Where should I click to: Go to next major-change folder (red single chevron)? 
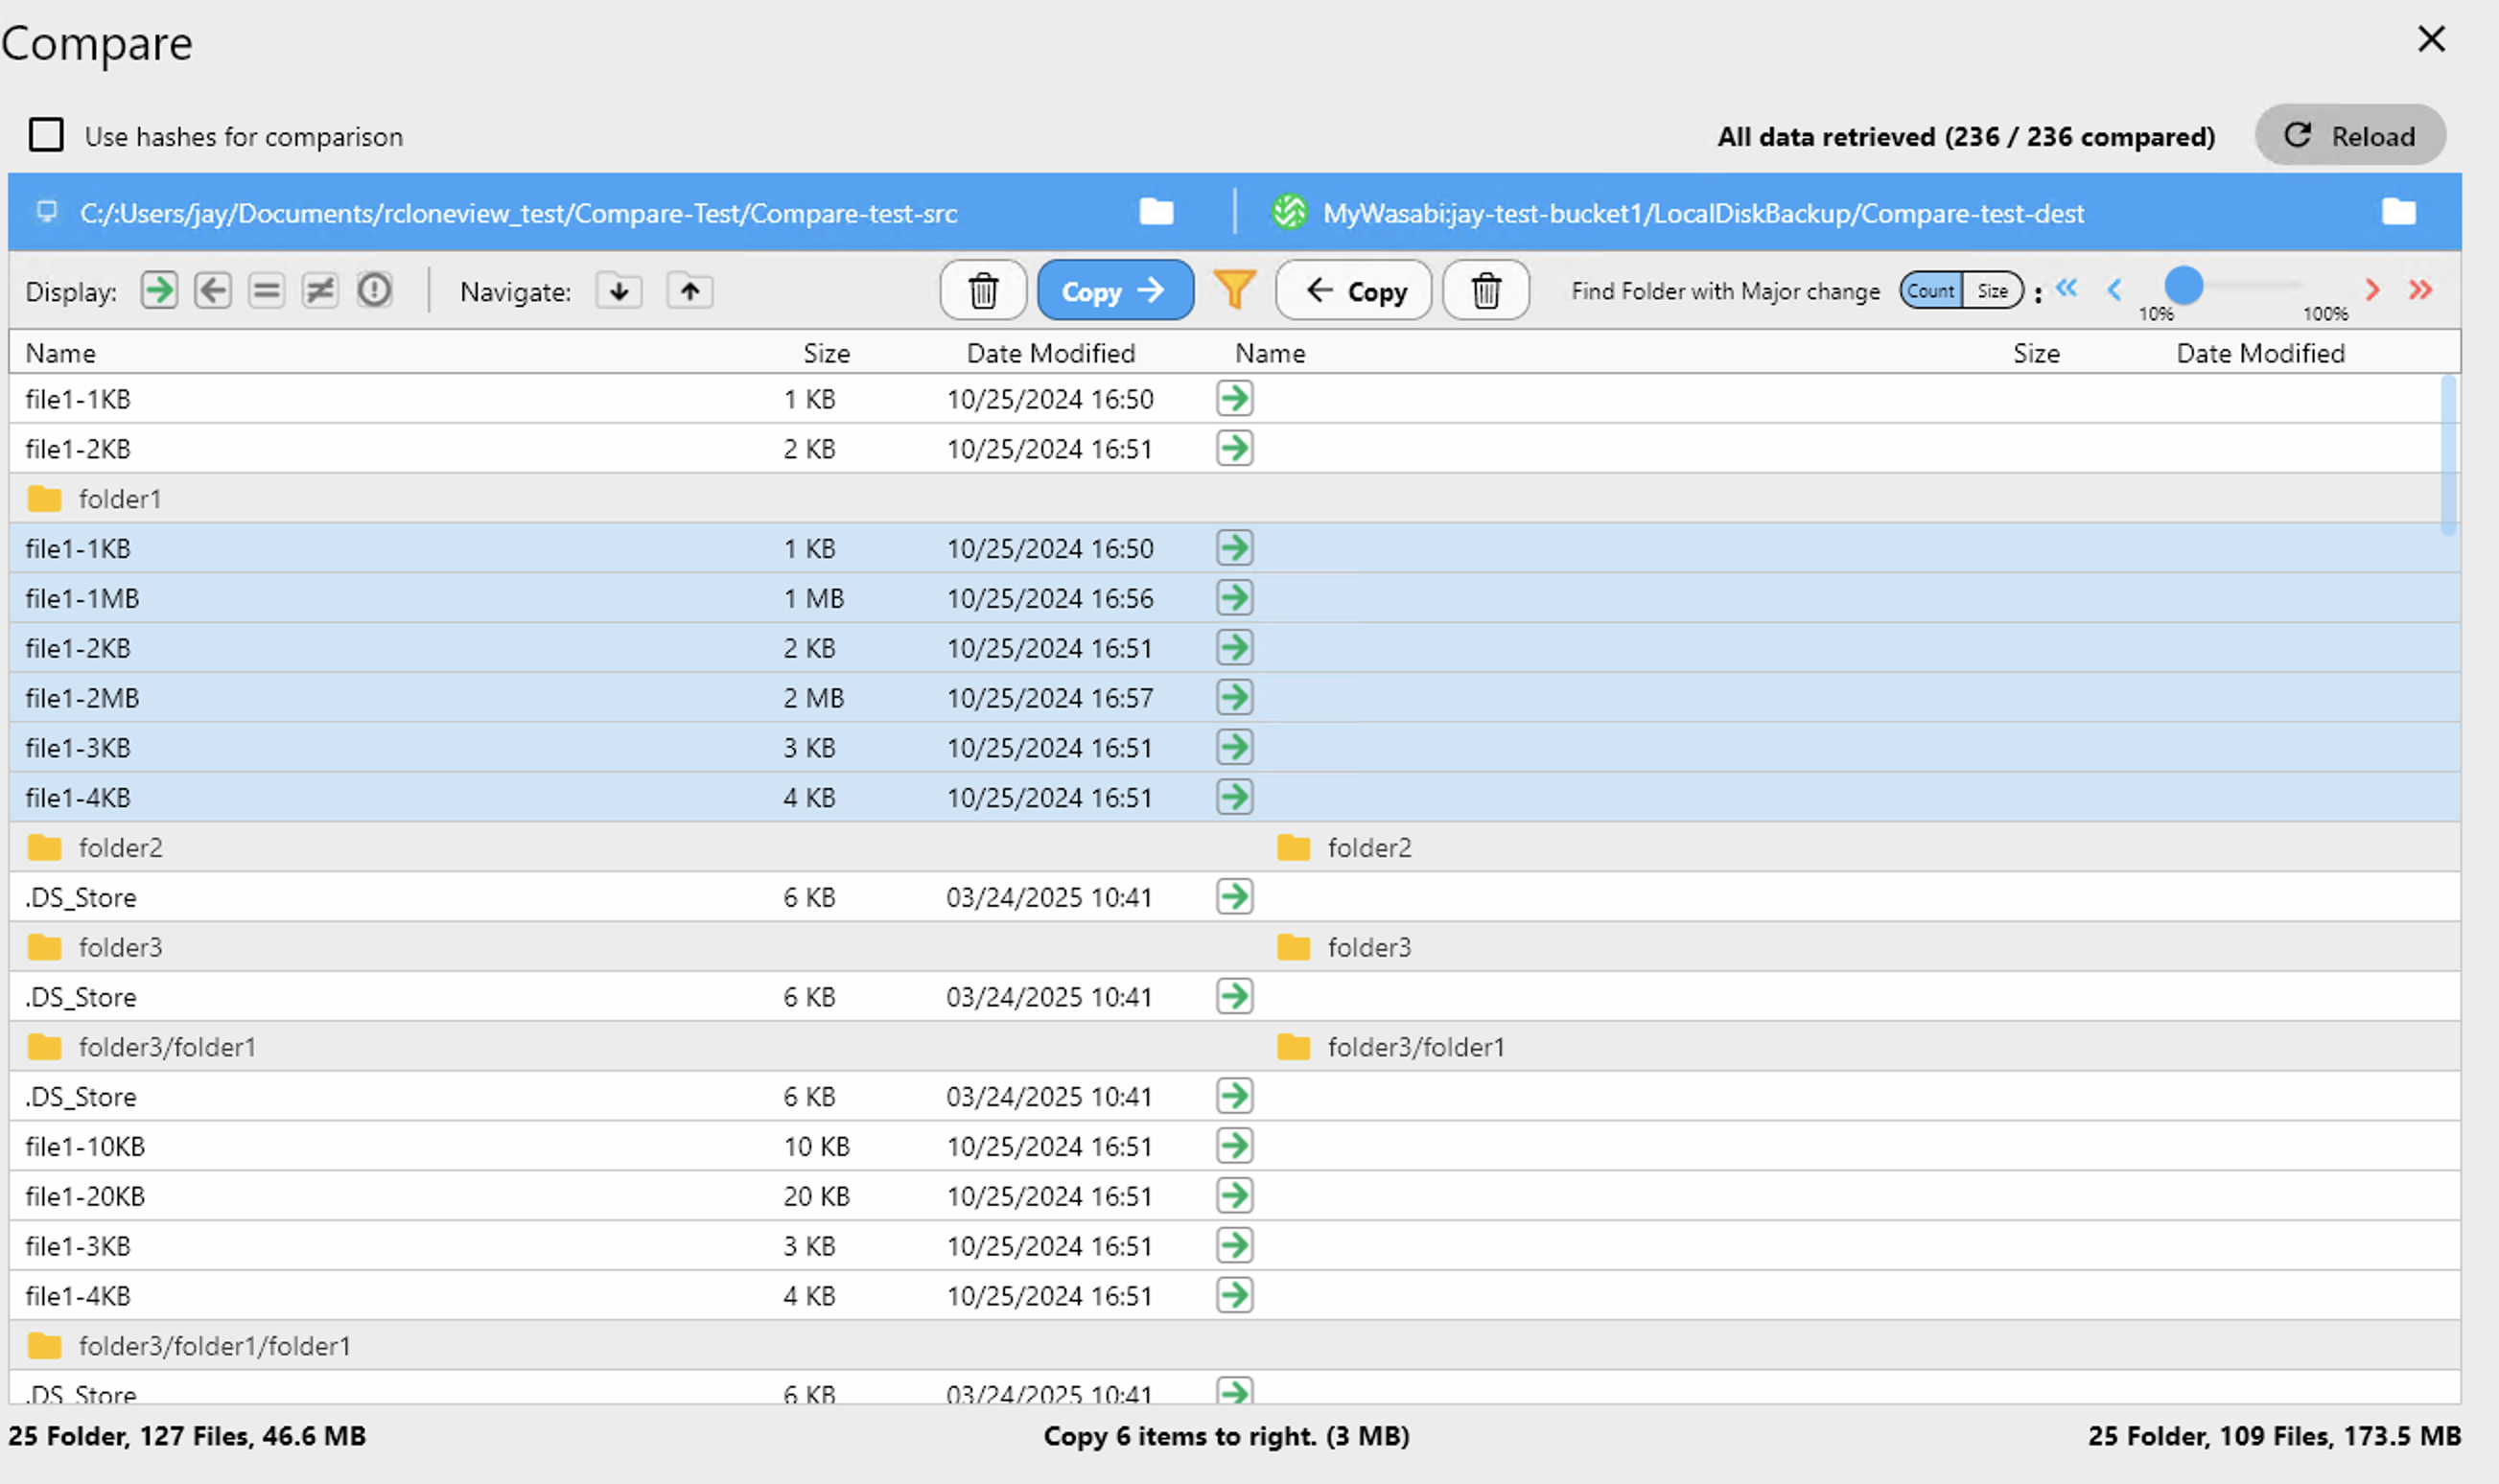click(x=2372, y=290)
